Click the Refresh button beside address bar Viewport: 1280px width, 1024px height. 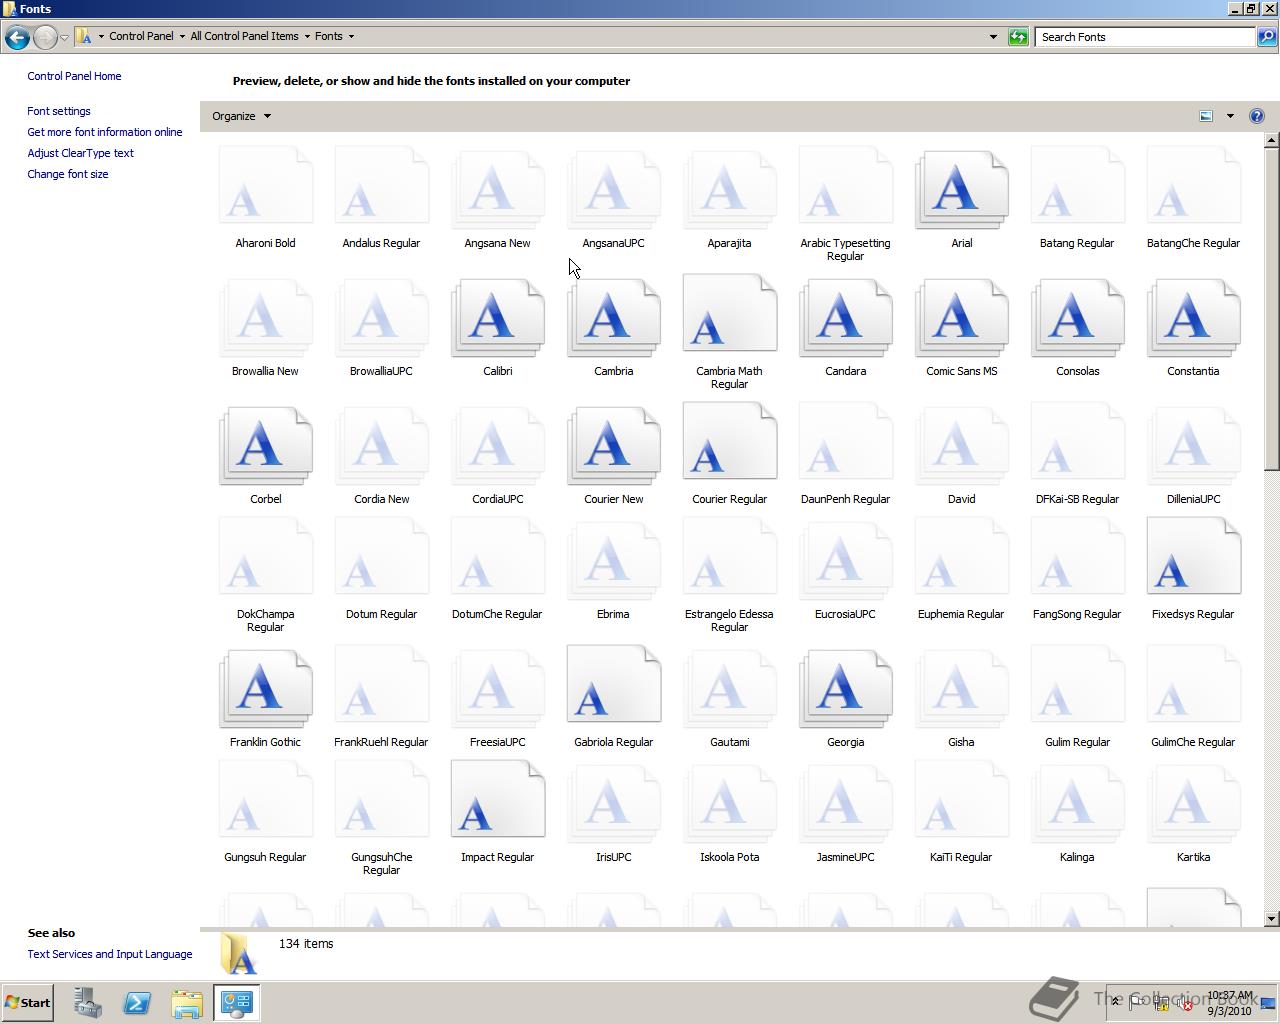[x=1018, y=37]
